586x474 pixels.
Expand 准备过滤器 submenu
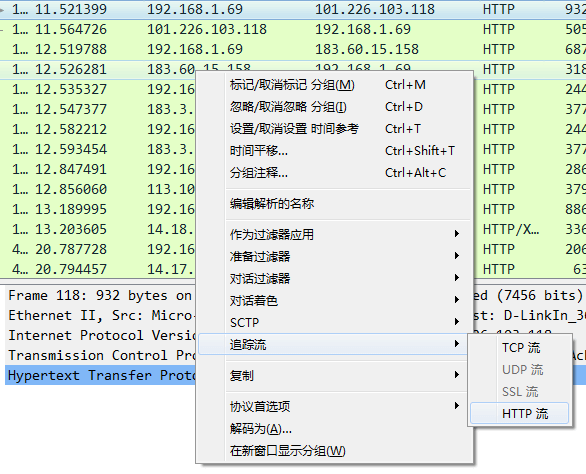click(x=335, y=256)
